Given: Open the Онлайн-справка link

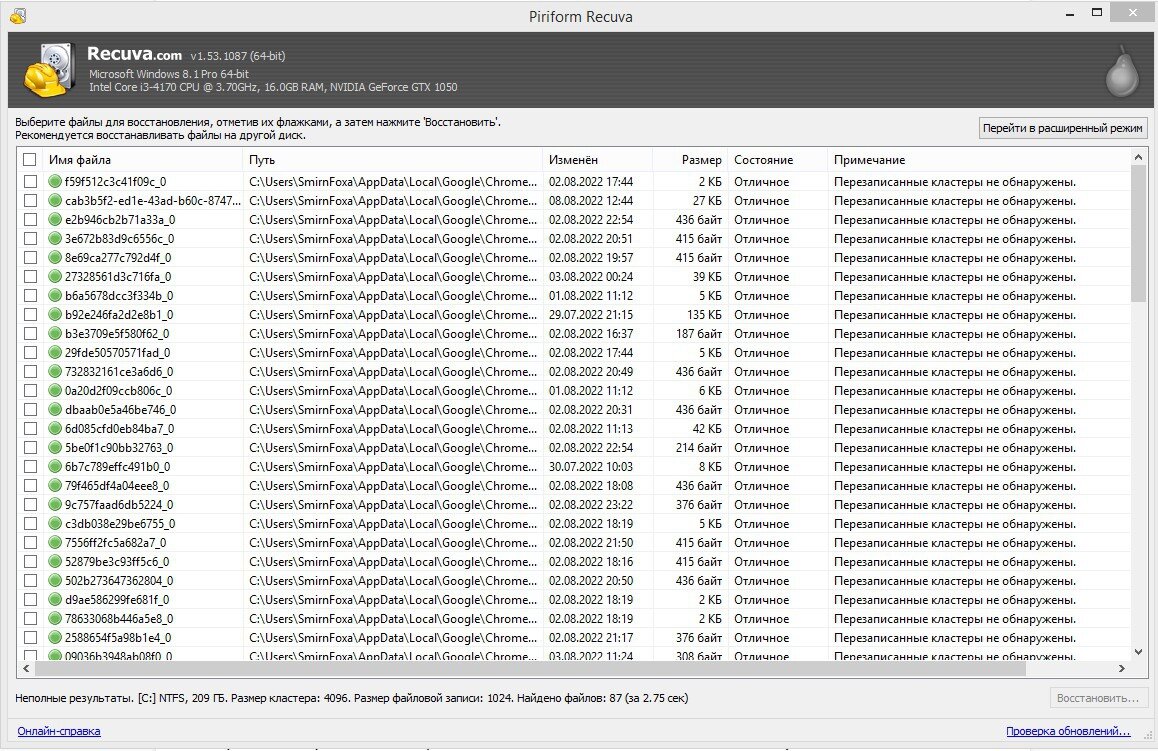Looking at the screenshot, I should point(59,731).
